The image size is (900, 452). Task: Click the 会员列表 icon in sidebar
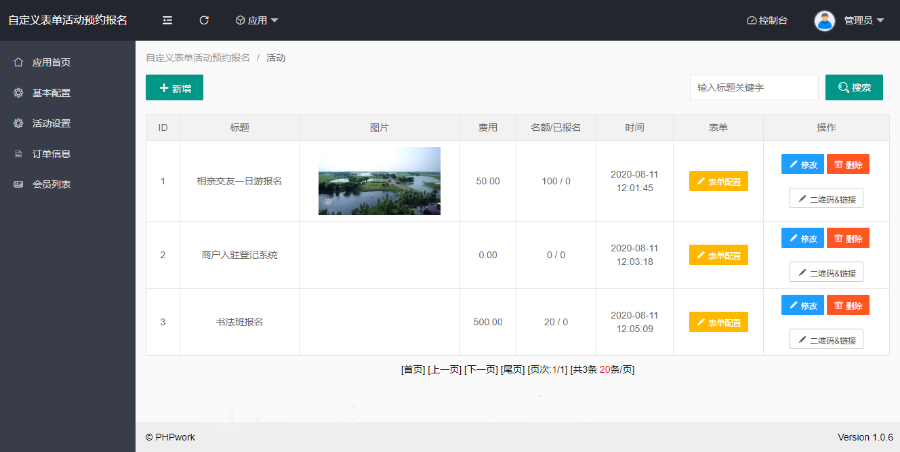click(18, 184)
